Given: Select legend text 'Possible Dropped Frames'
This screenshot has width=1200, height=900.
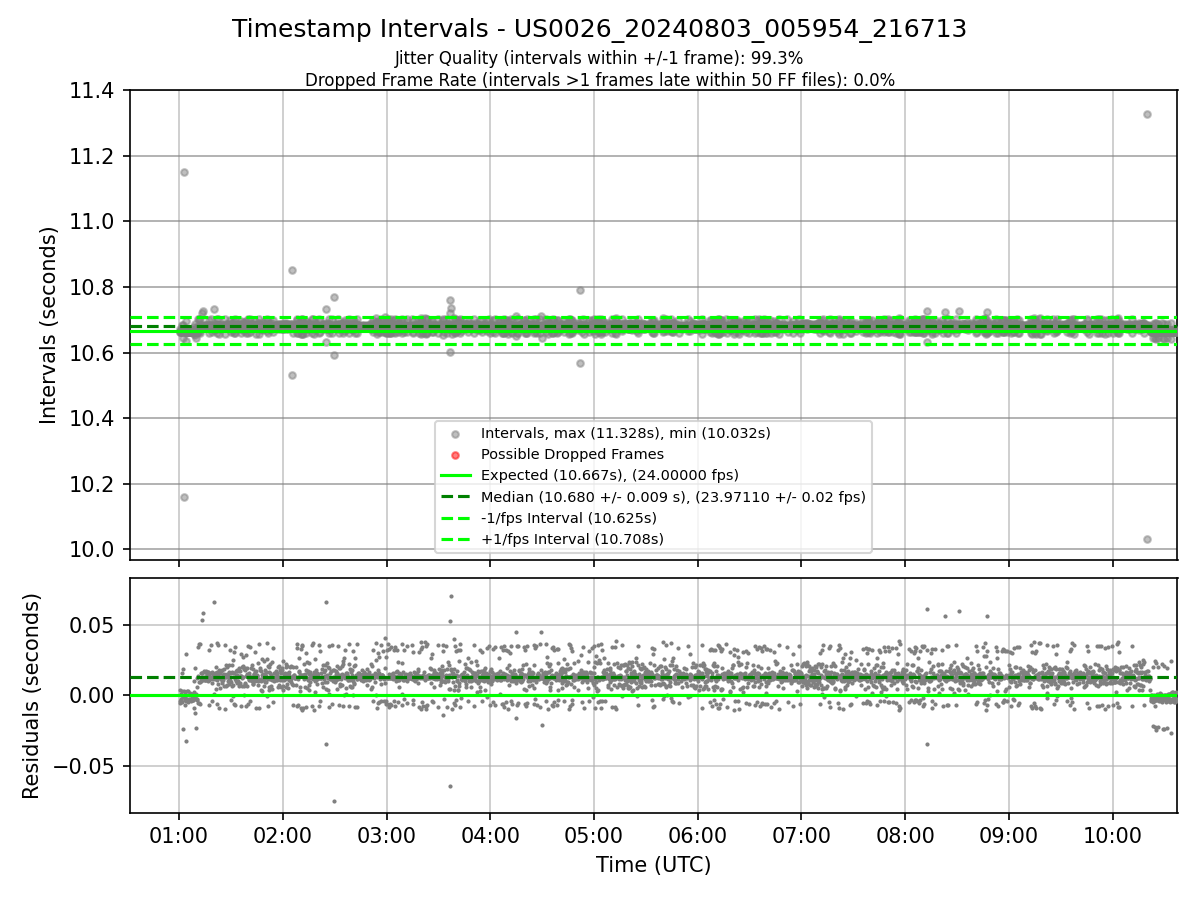Looking at the screenshot, I should pos(572,455).
